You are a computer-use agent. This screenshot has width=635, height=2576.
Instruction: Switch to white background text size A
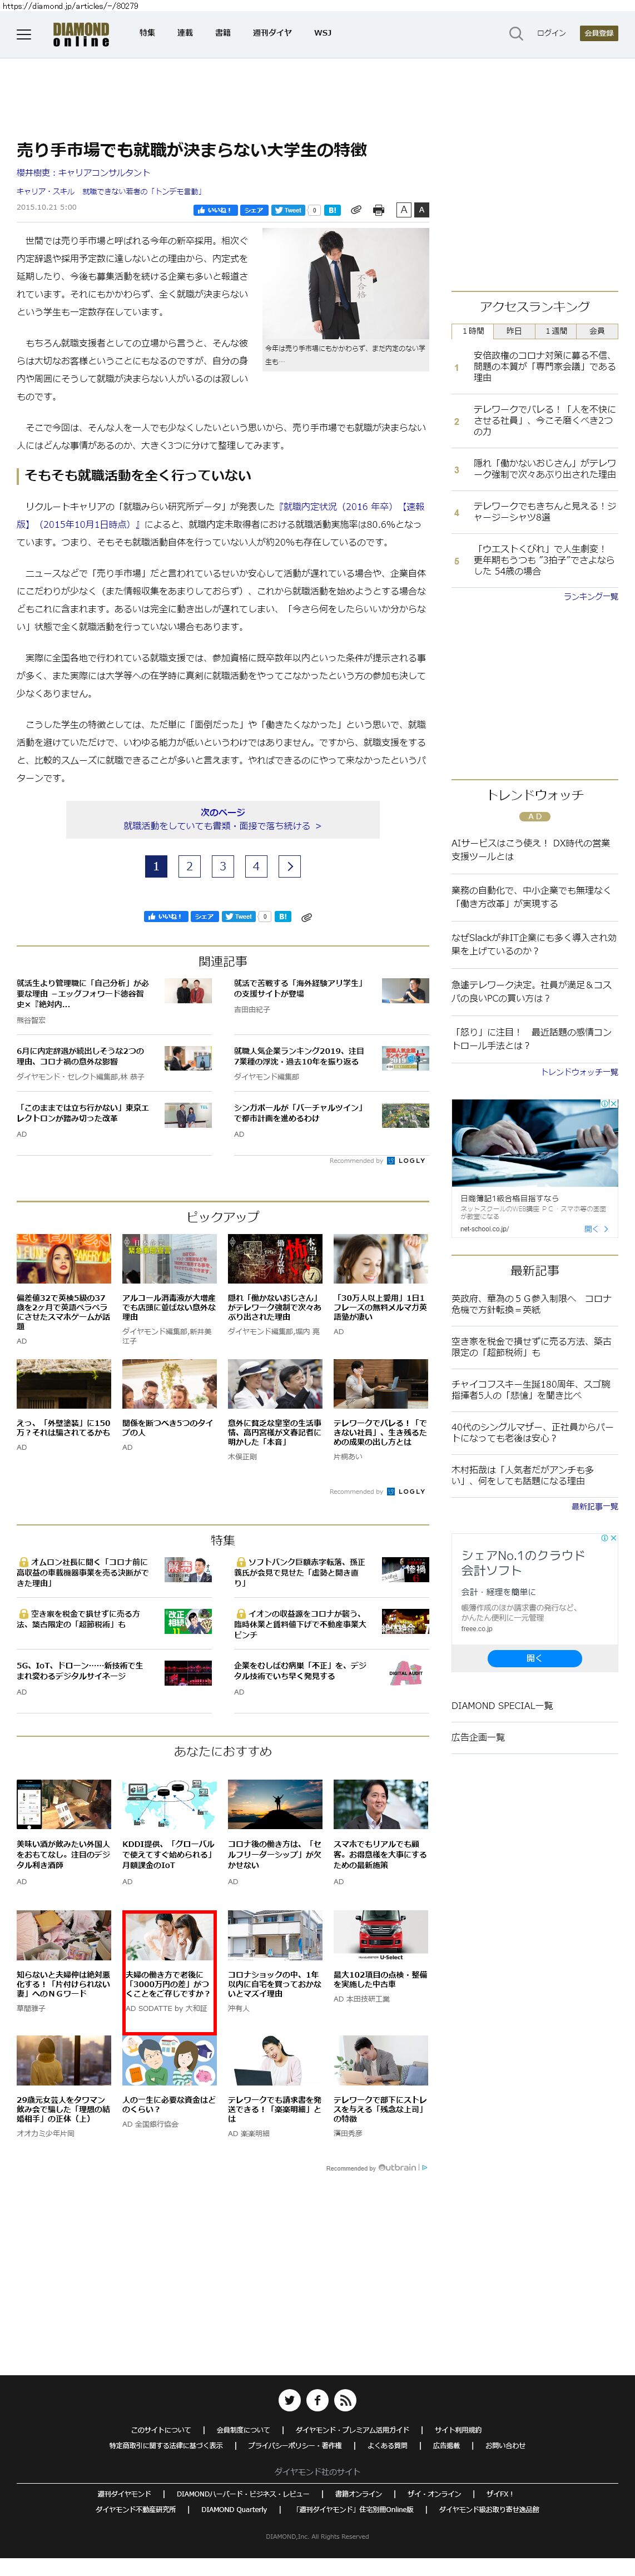(404, 210)
